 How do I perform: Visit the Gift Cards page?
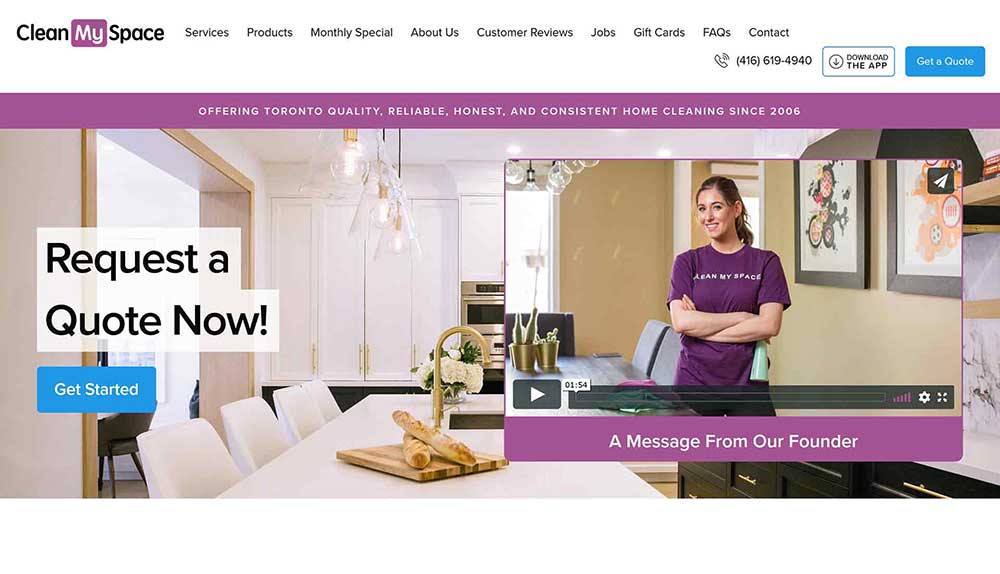pyautogui.click(x=659, y=33)
